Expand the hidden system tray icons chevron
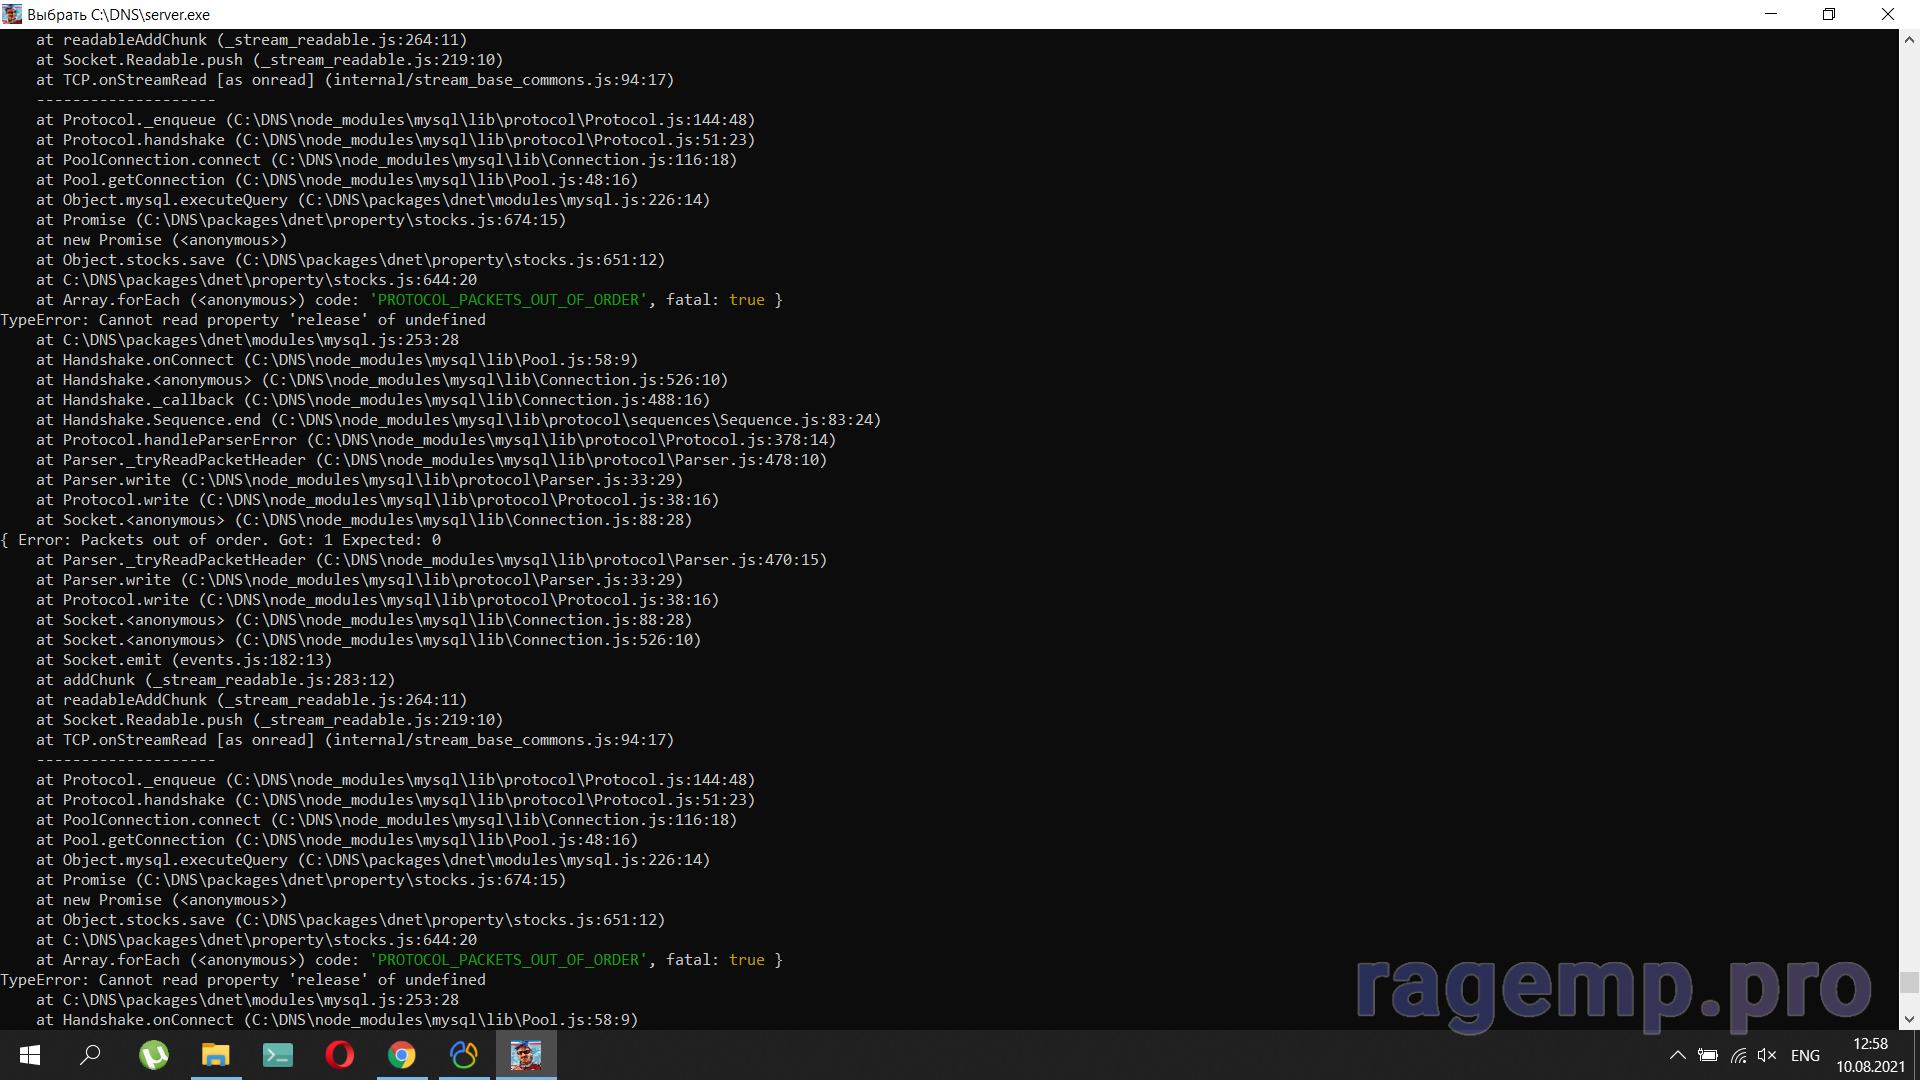 coord(1678,1055)
